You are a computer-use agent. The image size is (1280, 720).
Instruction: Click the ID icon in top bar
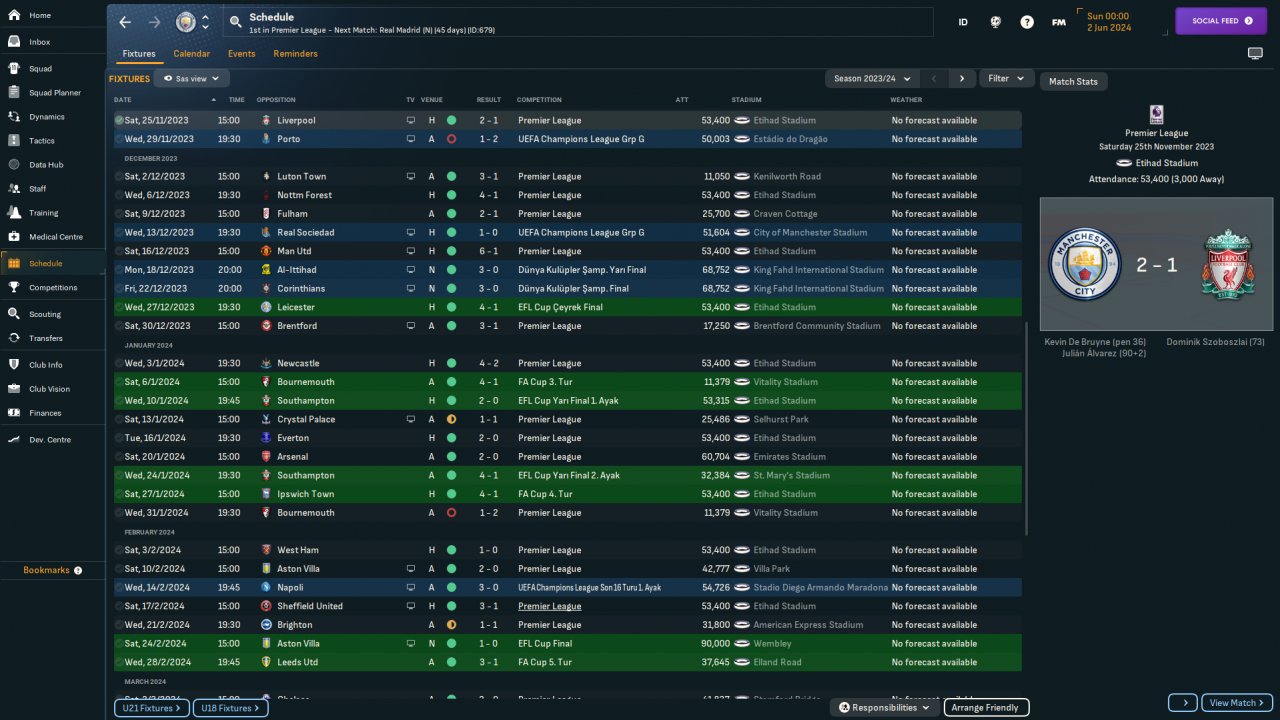tap(963, 22)
